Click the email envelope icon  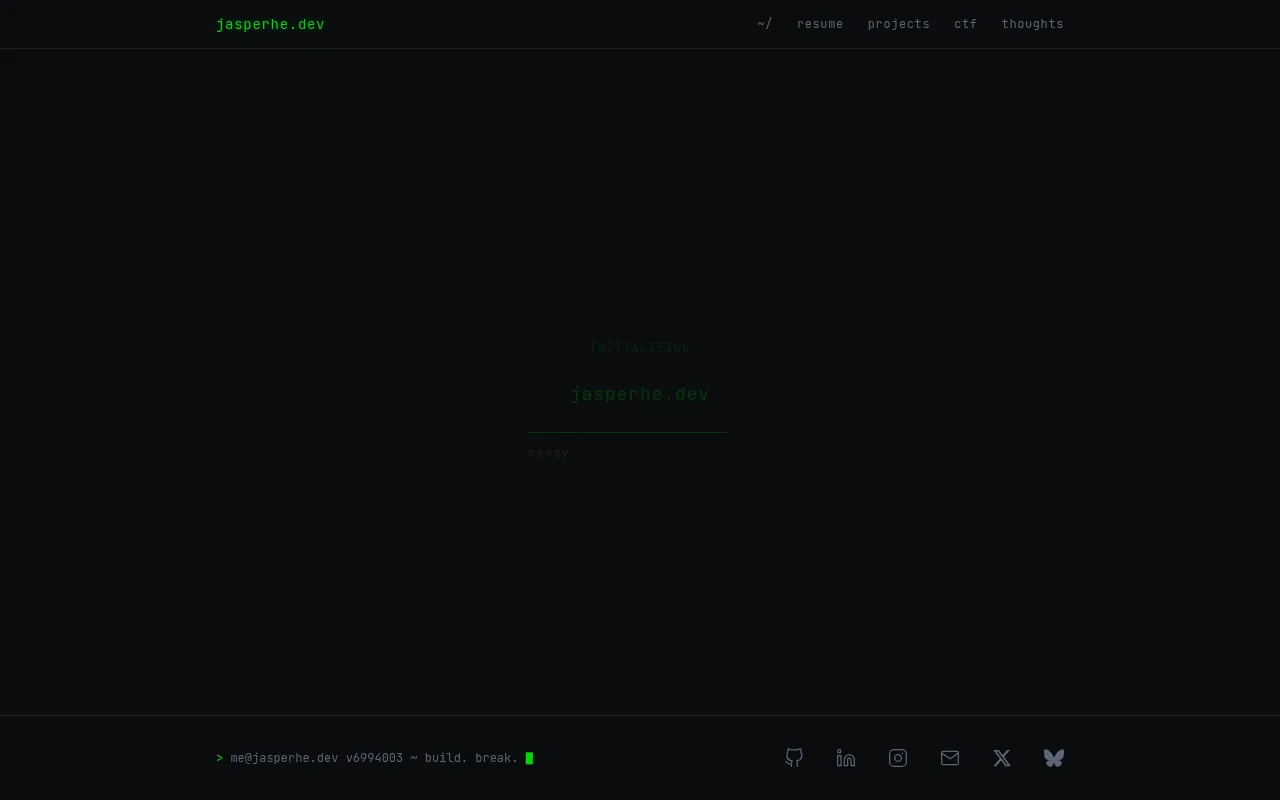[x=950, y=758]
